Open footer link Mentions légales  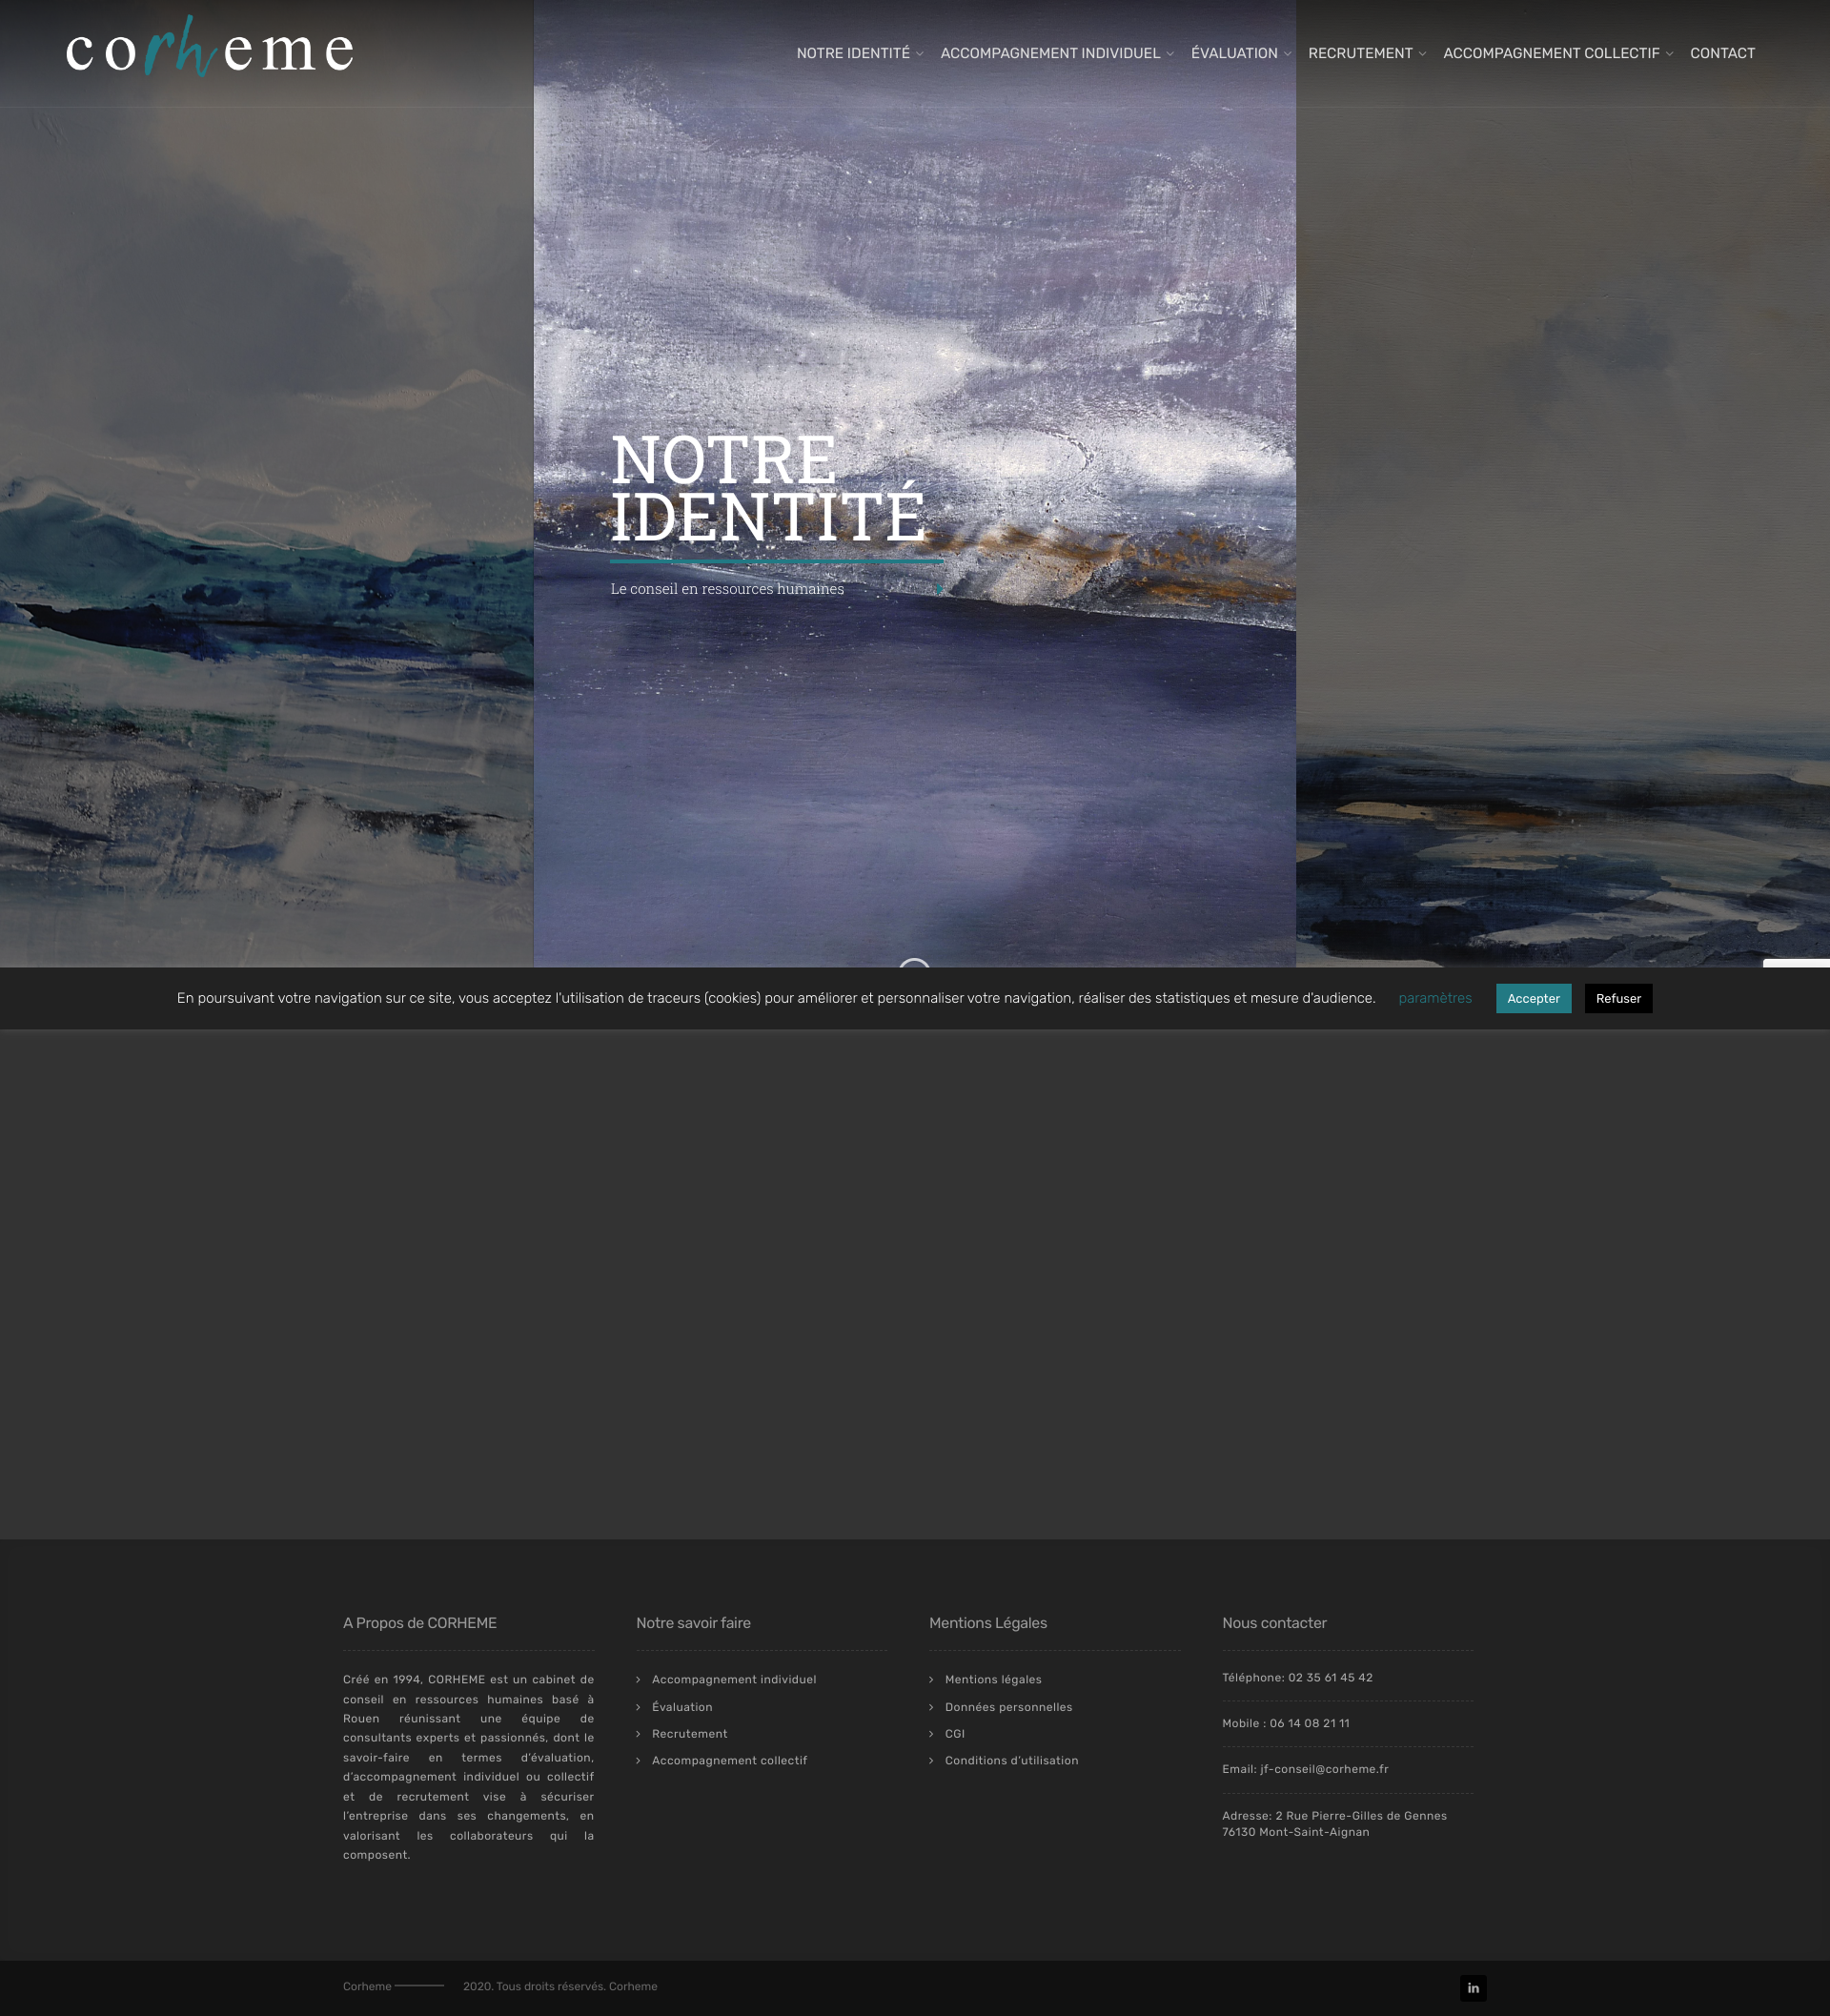[x=993, y=1679]
